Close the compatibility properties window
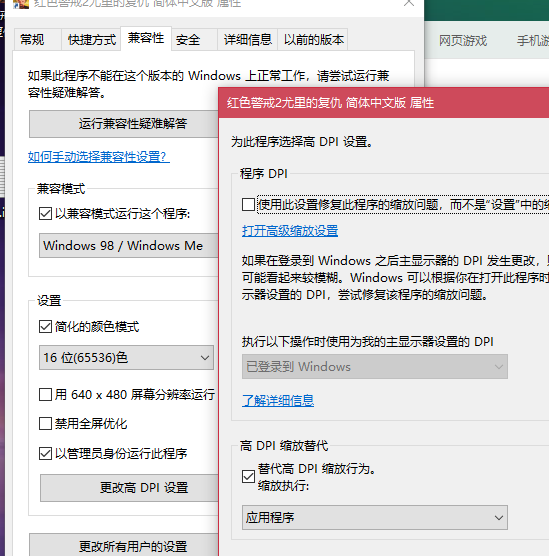Screen dimensions: 549x556 point(409,3)
